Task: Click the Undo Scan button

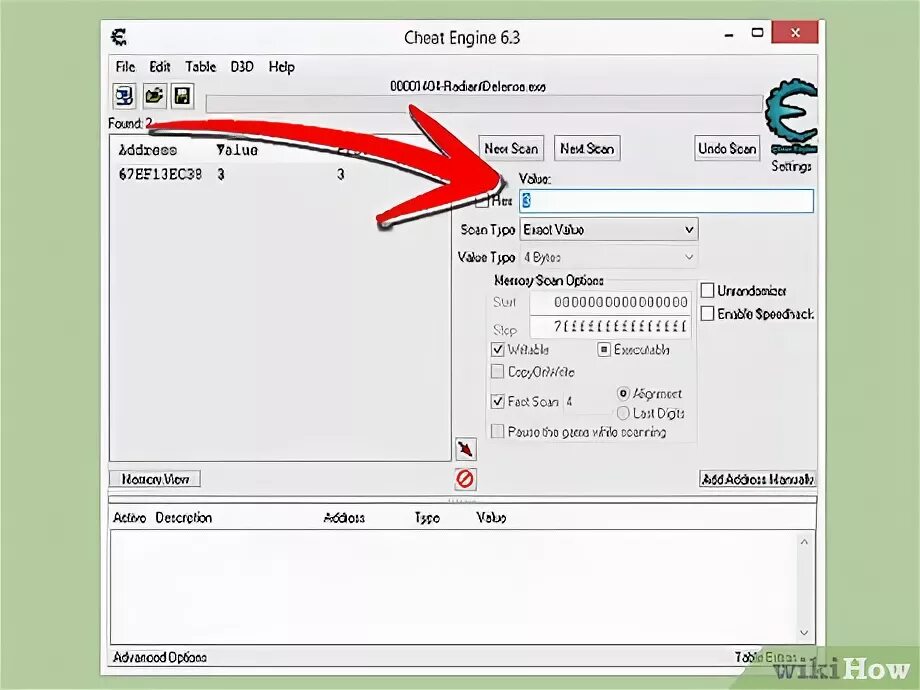Action: pyautogui.click(x=727, y=148)
